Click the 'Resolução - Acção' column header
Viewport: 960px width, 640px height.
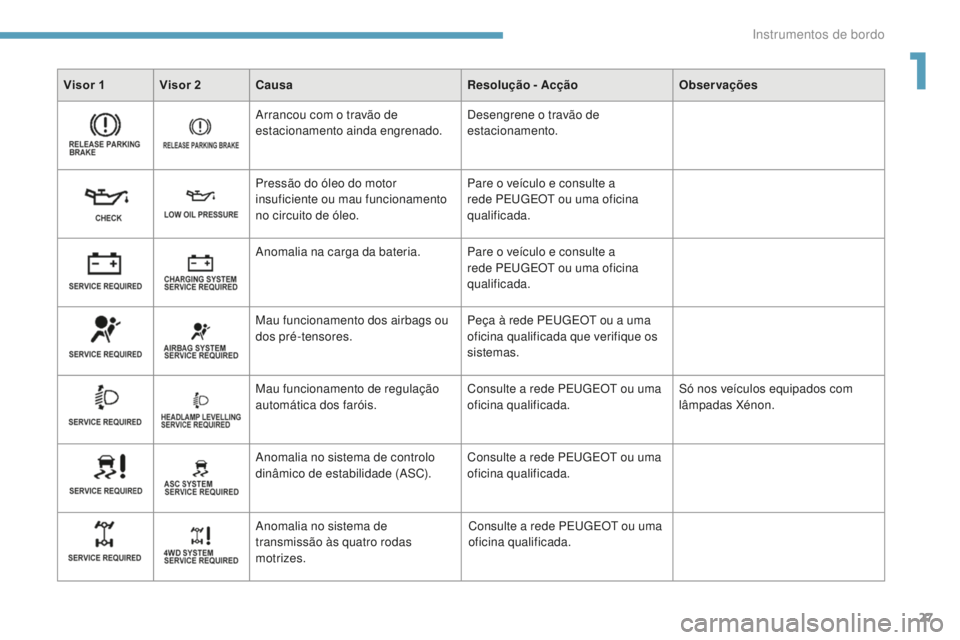pyautogui.click(x=522, y=85)
